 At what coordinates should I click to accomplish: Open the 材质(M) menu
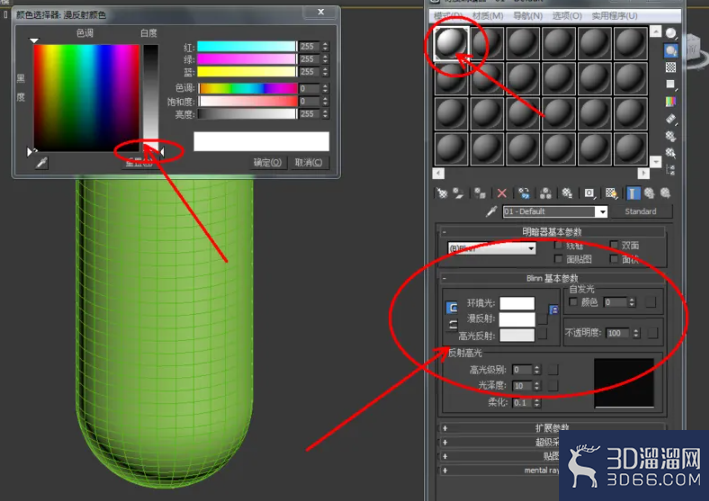coord(487,16)
